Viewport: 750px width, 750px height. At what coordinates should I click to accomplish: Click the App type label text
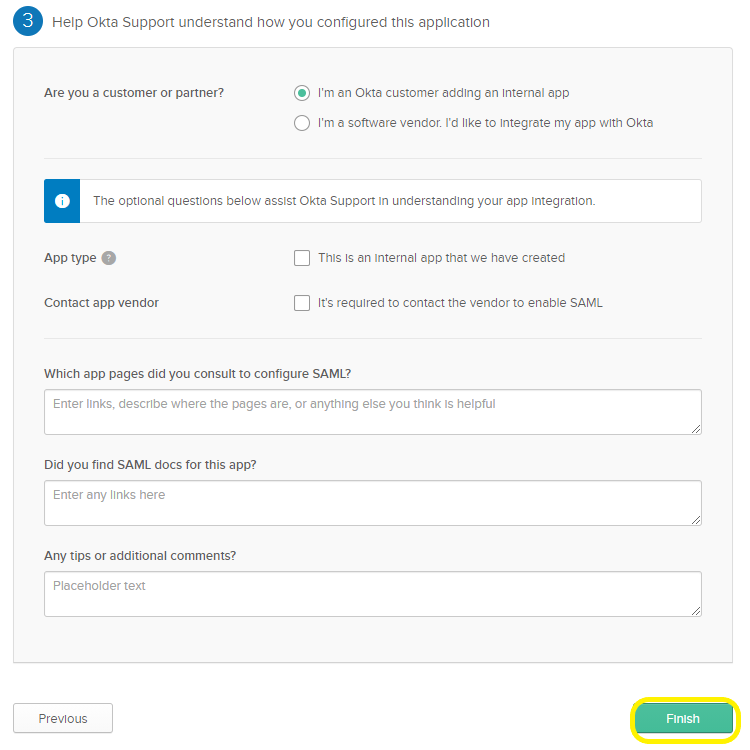pyautogui.click(x=70, y=258)
